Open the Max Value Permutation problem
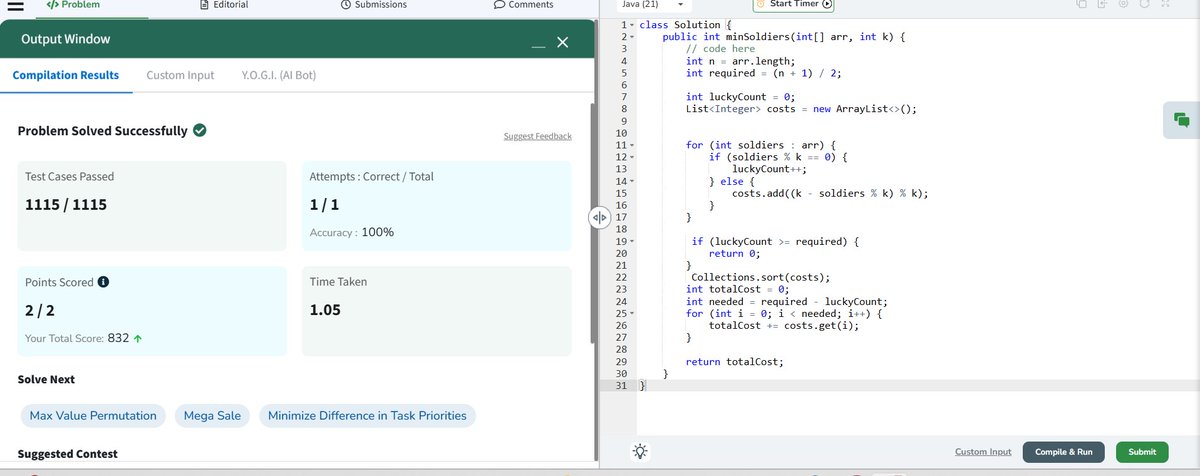 93,415
